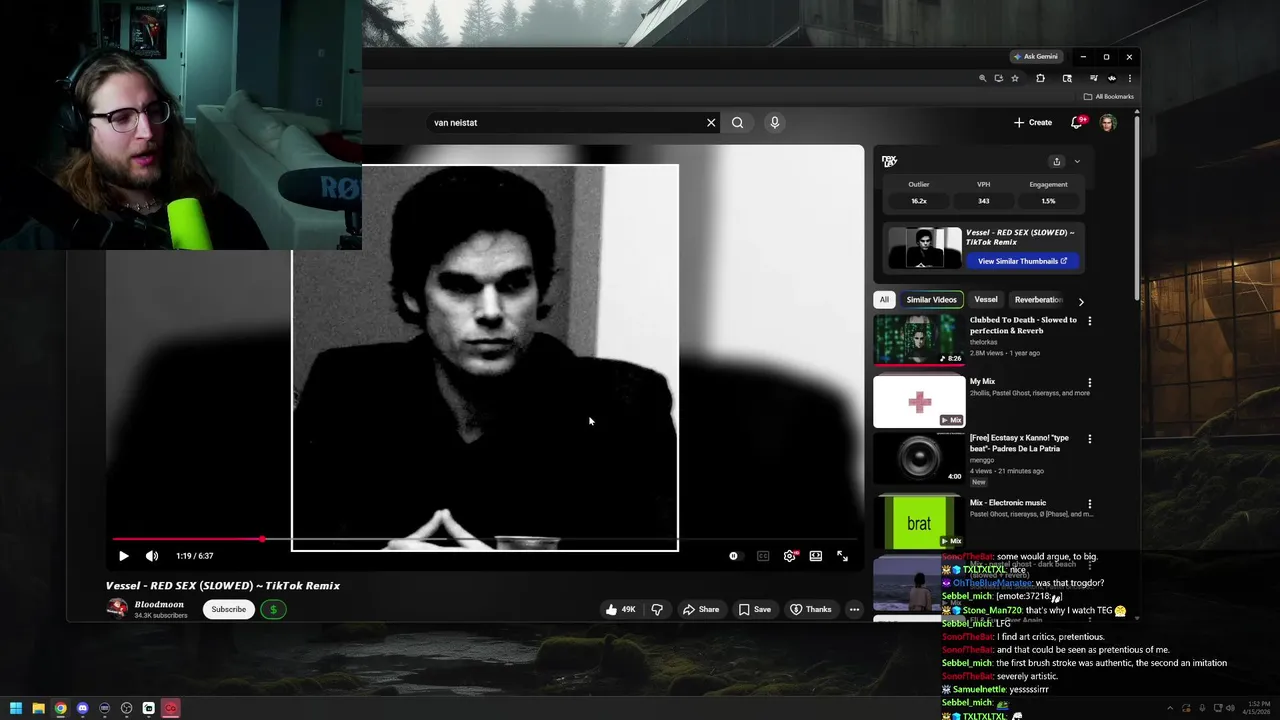Open the player settings gear
Viewport: 1280px width, 720px height.
(x=790, y=556)
